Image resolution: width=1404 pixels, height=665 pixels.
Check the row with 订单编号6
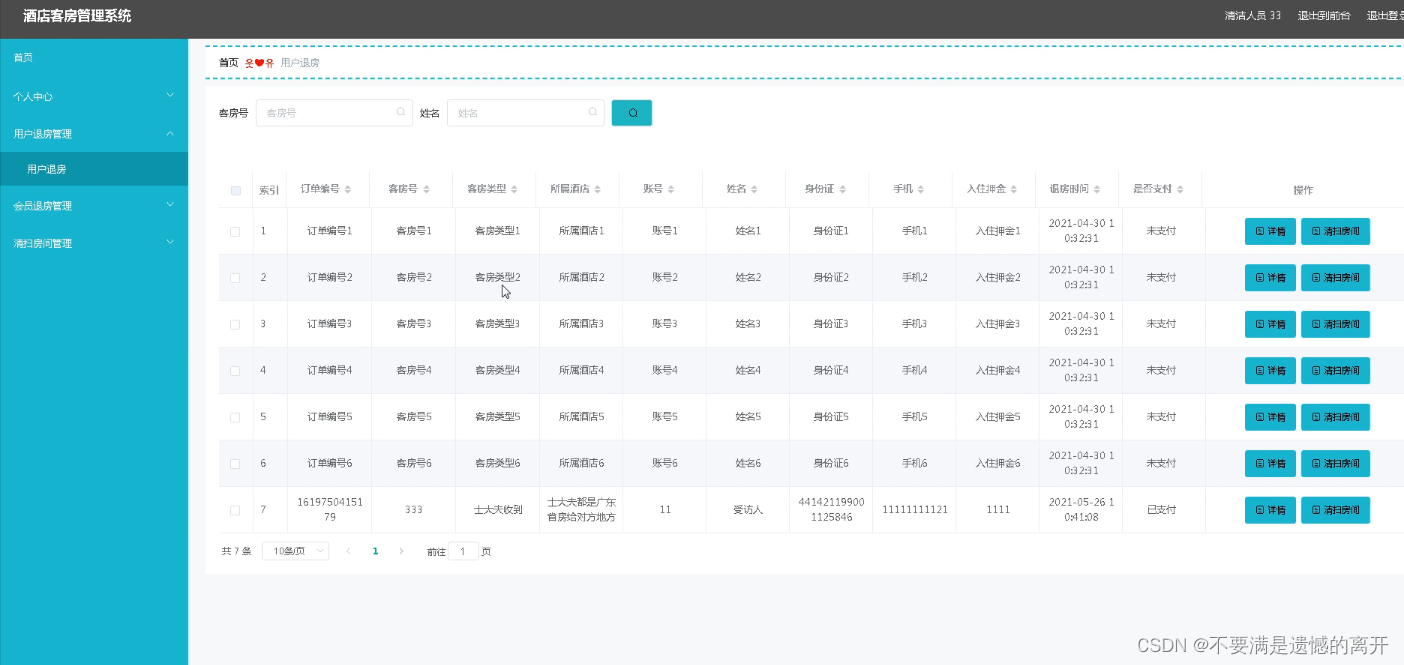235,464
